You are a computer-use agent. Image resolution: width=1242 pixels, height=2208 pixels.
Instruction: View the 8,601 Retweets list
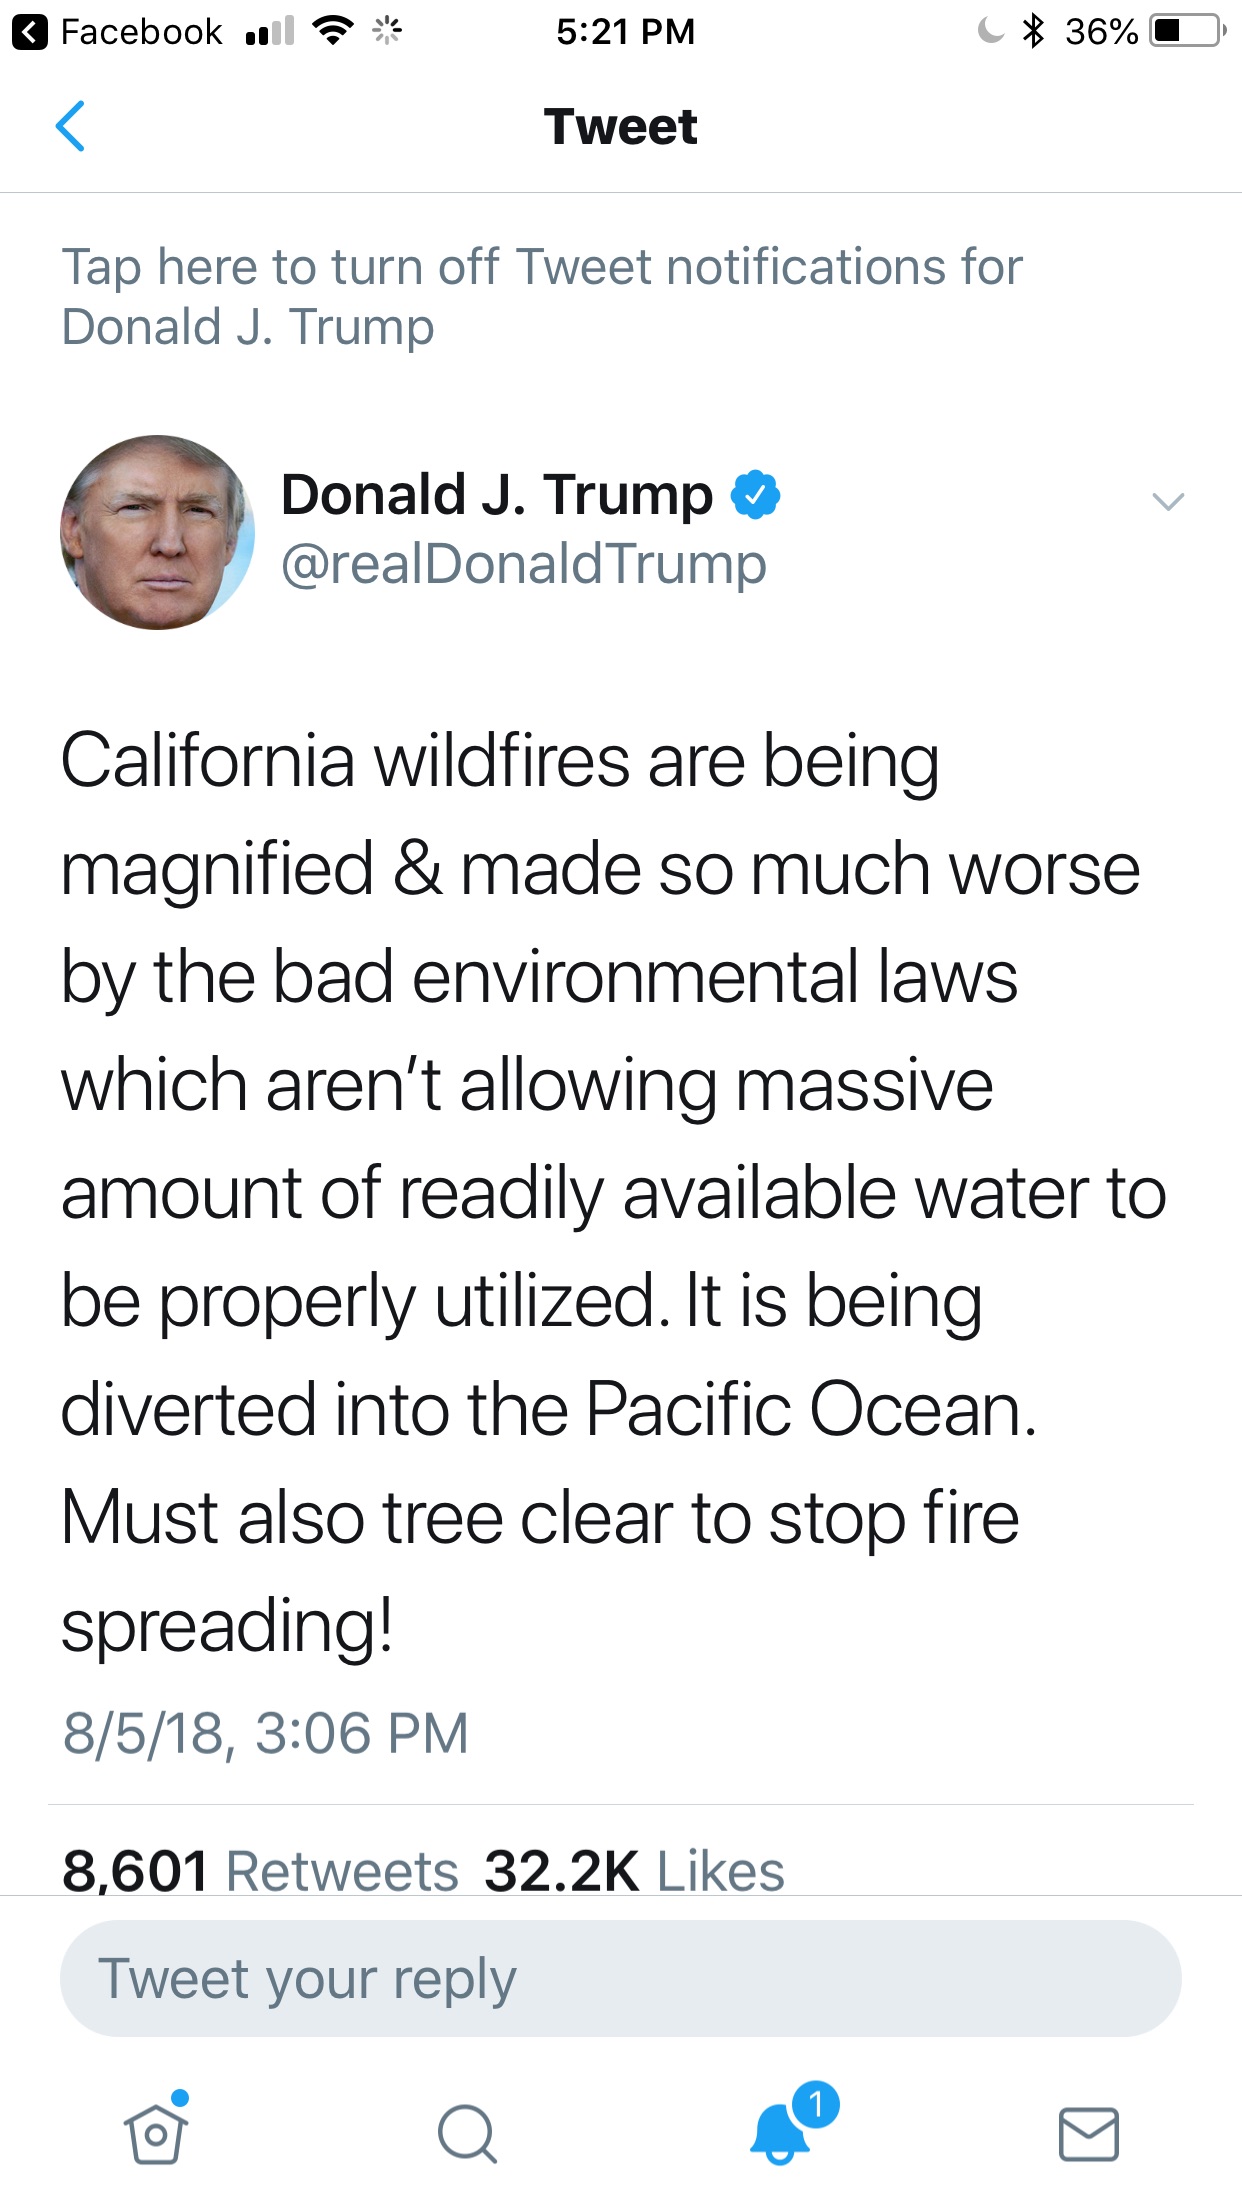pos(260,1871)
